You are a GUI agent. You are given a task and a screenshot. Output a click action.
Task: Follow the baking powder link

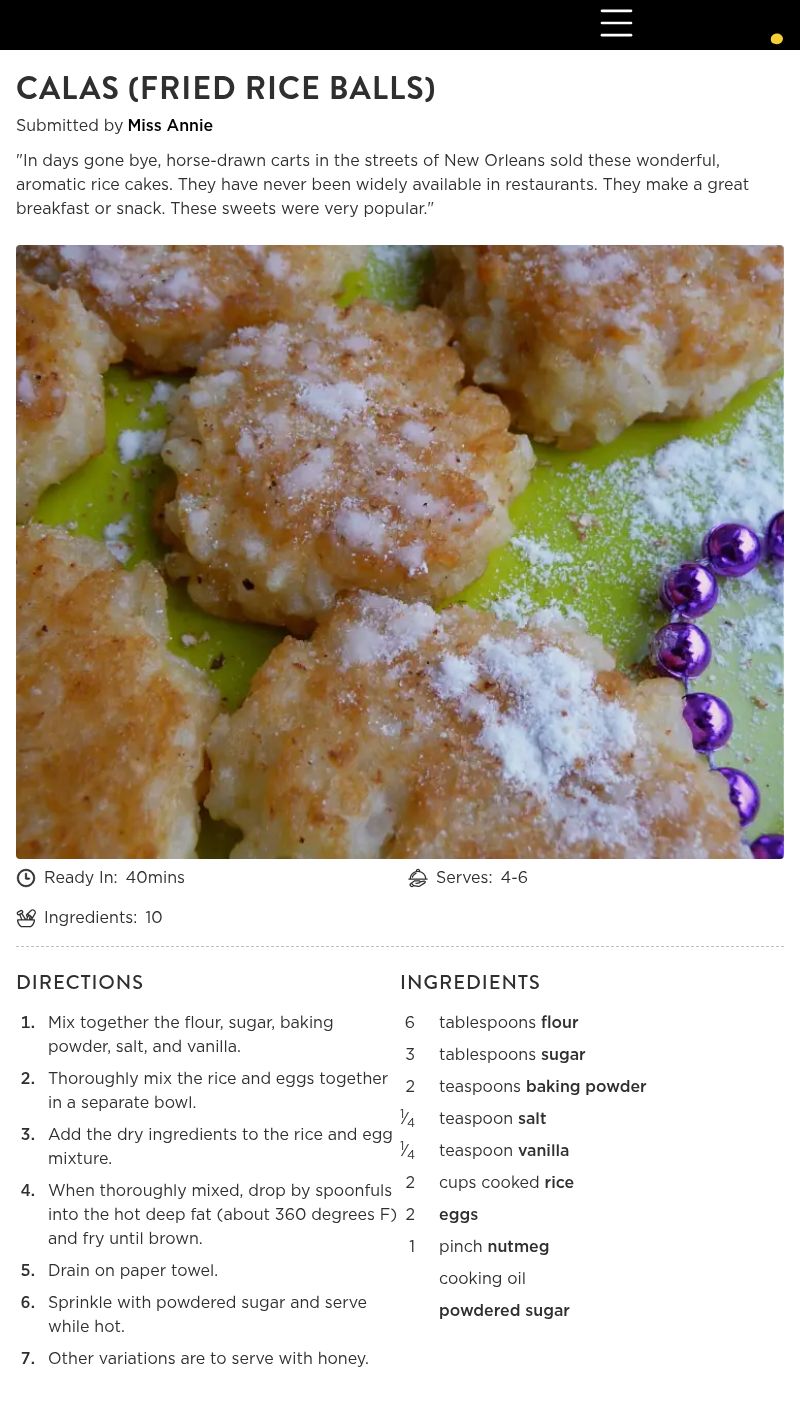(586, 1086)
